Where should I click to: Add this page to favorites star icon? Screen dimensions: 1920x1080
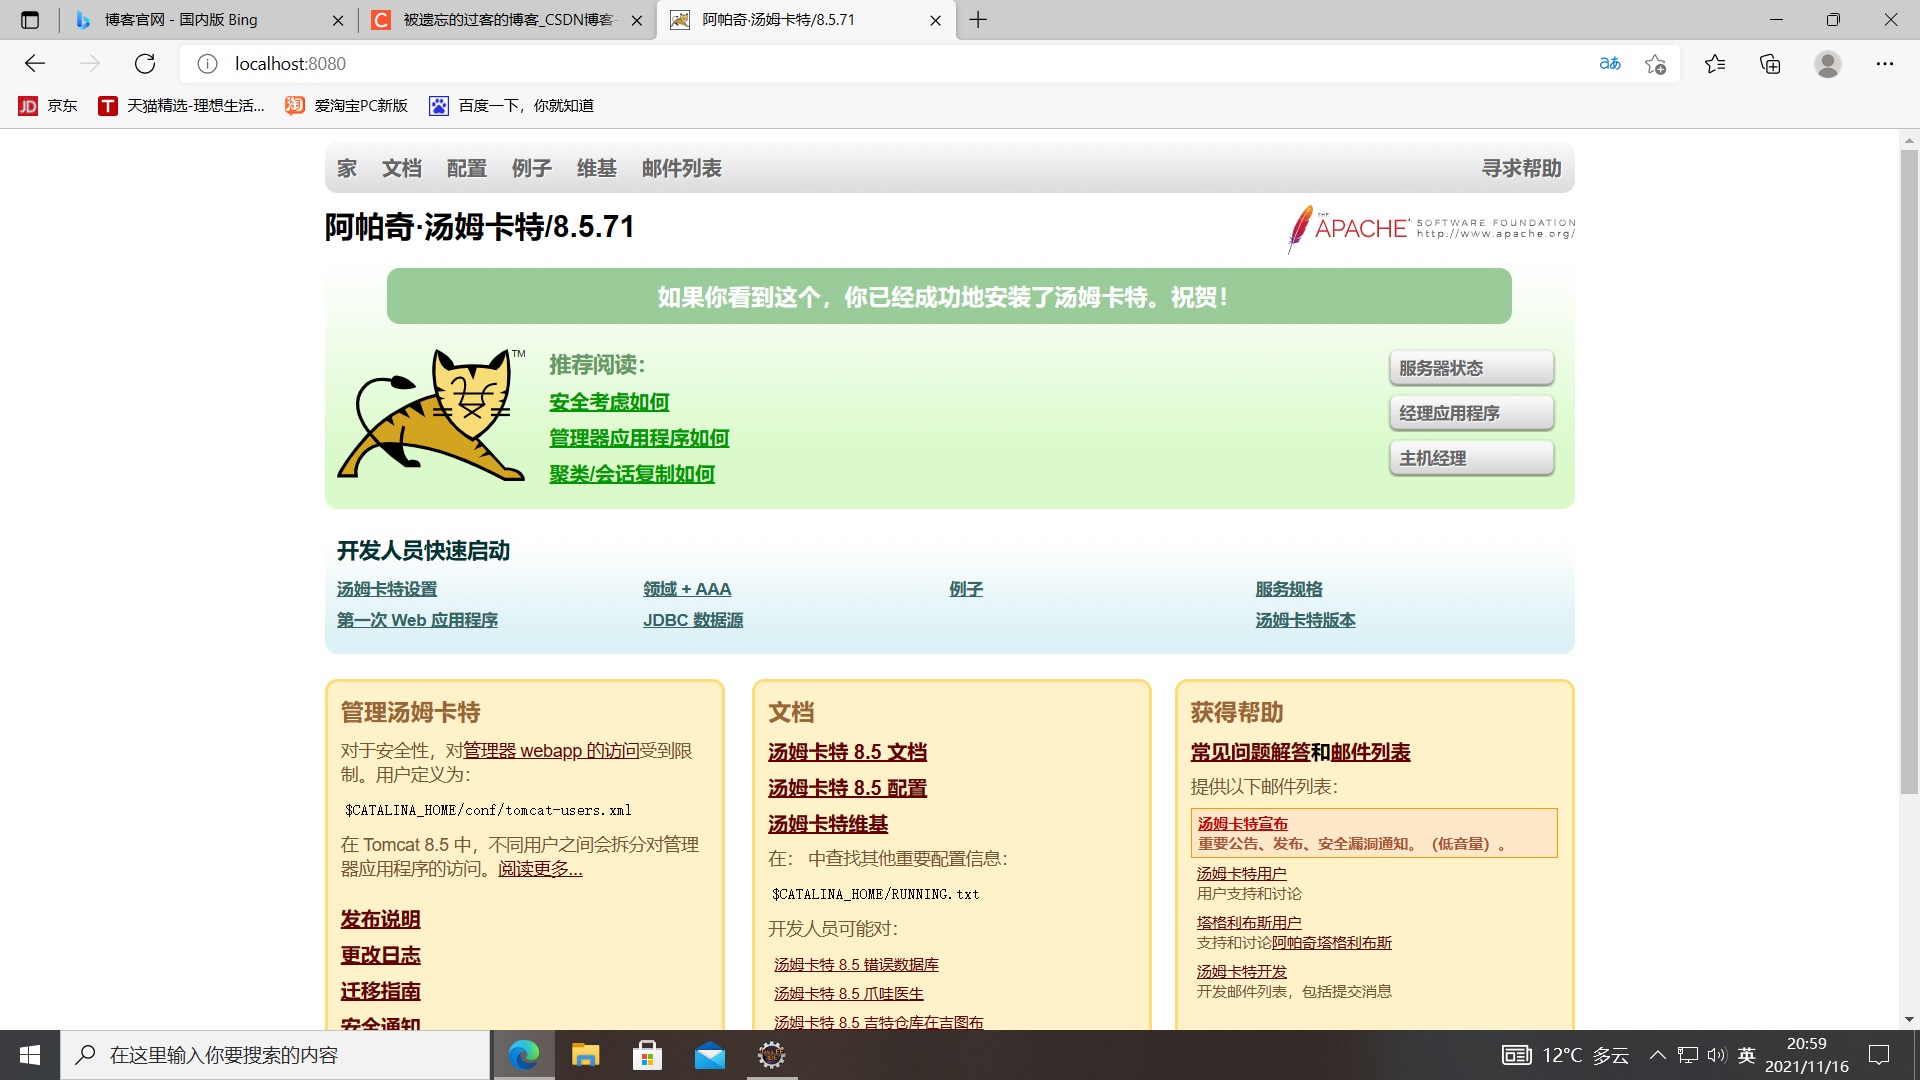pos(1655,64)
